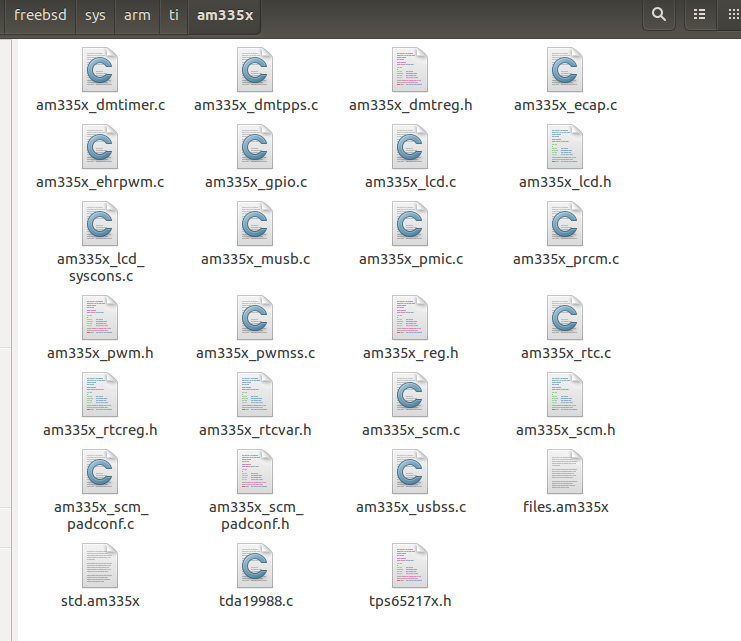Select the std.am335x text file icon
The width and height of the screenshot is (741, 641).
(100, 566)
